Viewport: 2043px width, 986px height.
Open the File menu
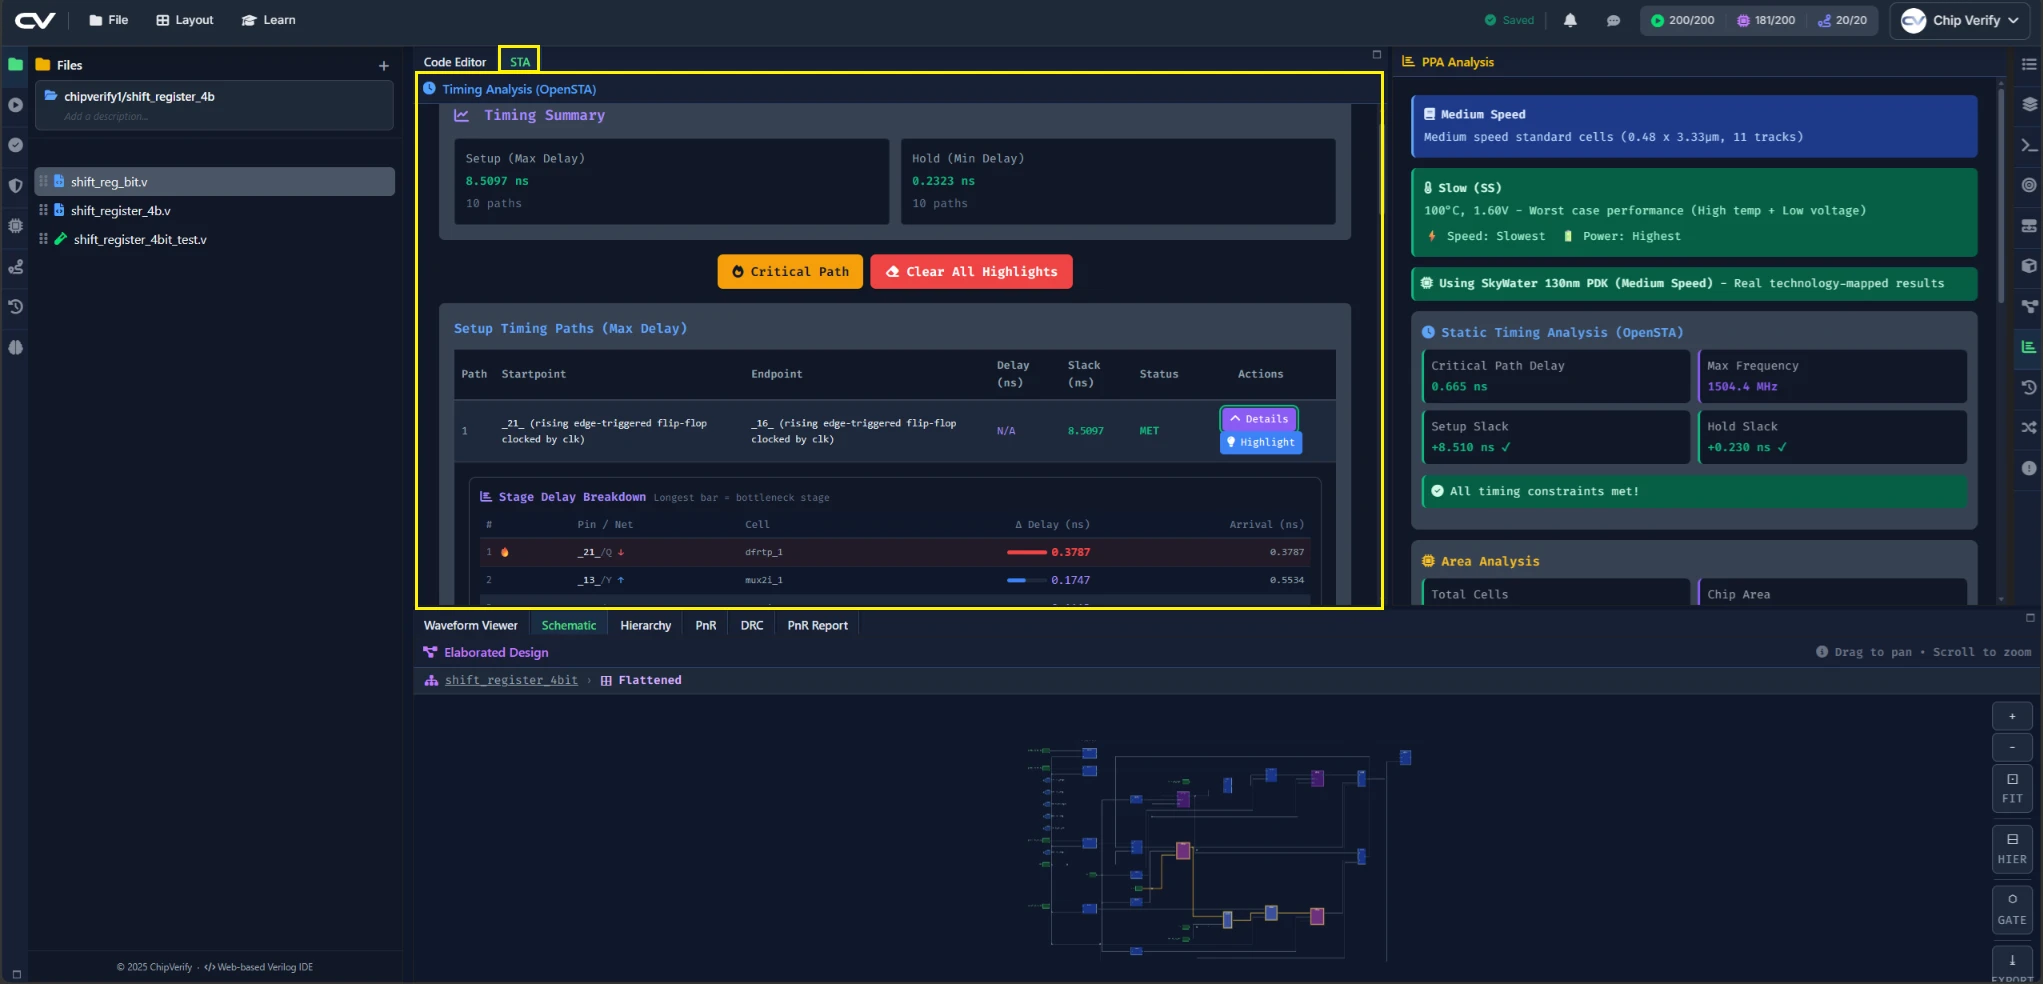[109, 20]
